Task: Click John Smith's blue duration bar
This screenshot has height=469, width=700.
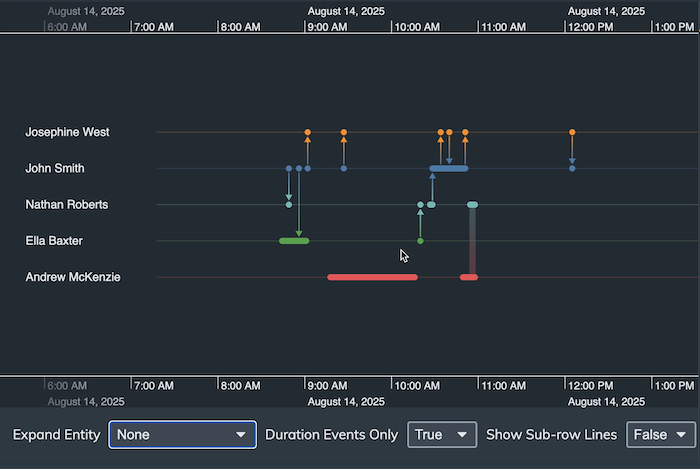Action: tap(449, 169)
